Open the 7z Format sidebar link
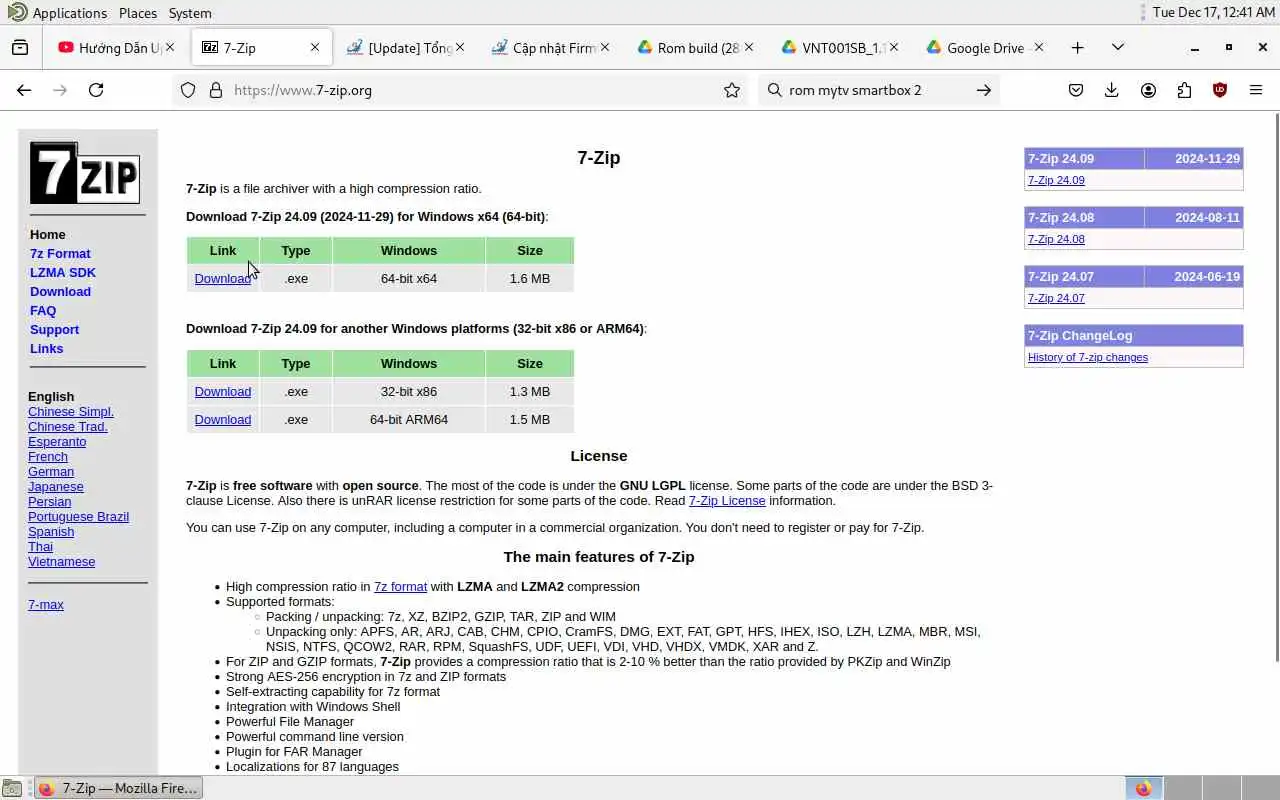The image size is (1280, 800). tap(60, 254)
